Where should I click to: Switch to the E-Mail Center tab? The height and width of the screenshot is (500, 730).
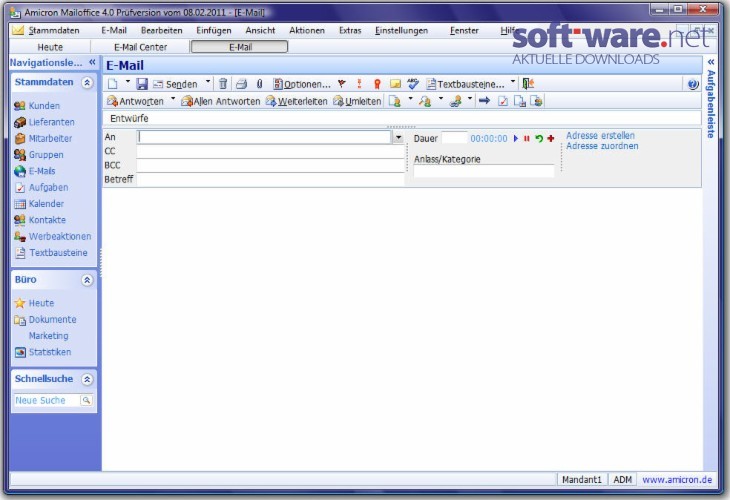140,47
